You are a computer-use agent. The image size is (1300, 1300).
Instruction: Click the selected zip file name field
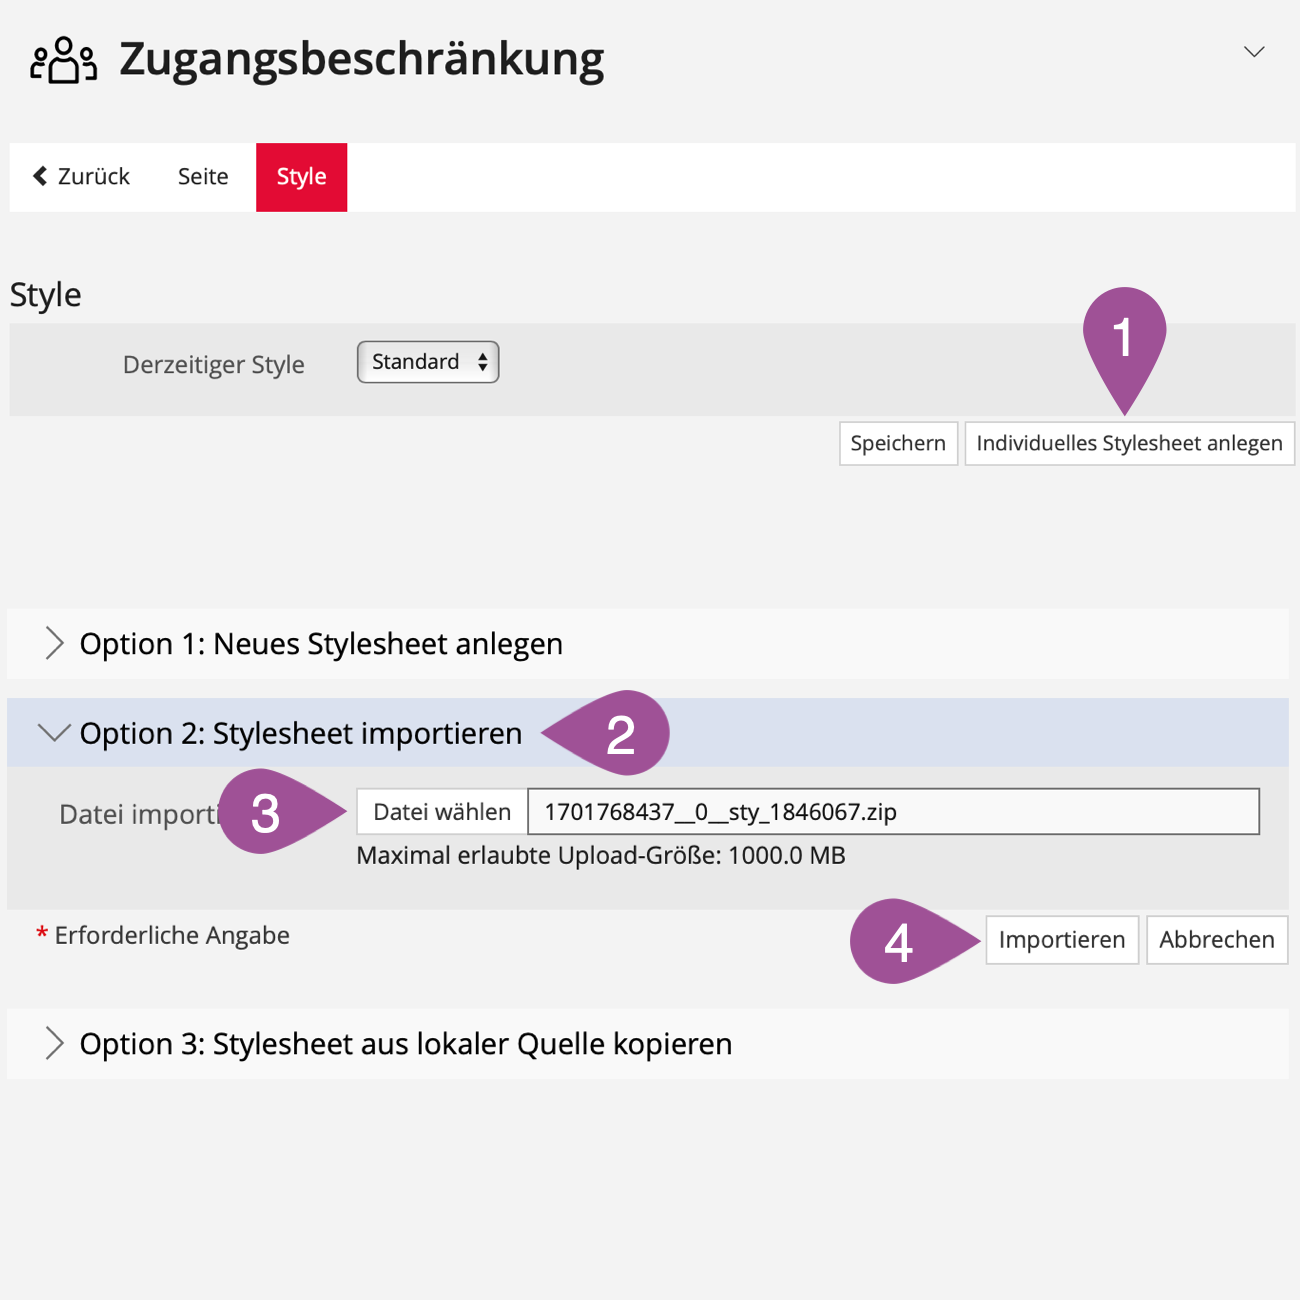click(x=892, y=812)
